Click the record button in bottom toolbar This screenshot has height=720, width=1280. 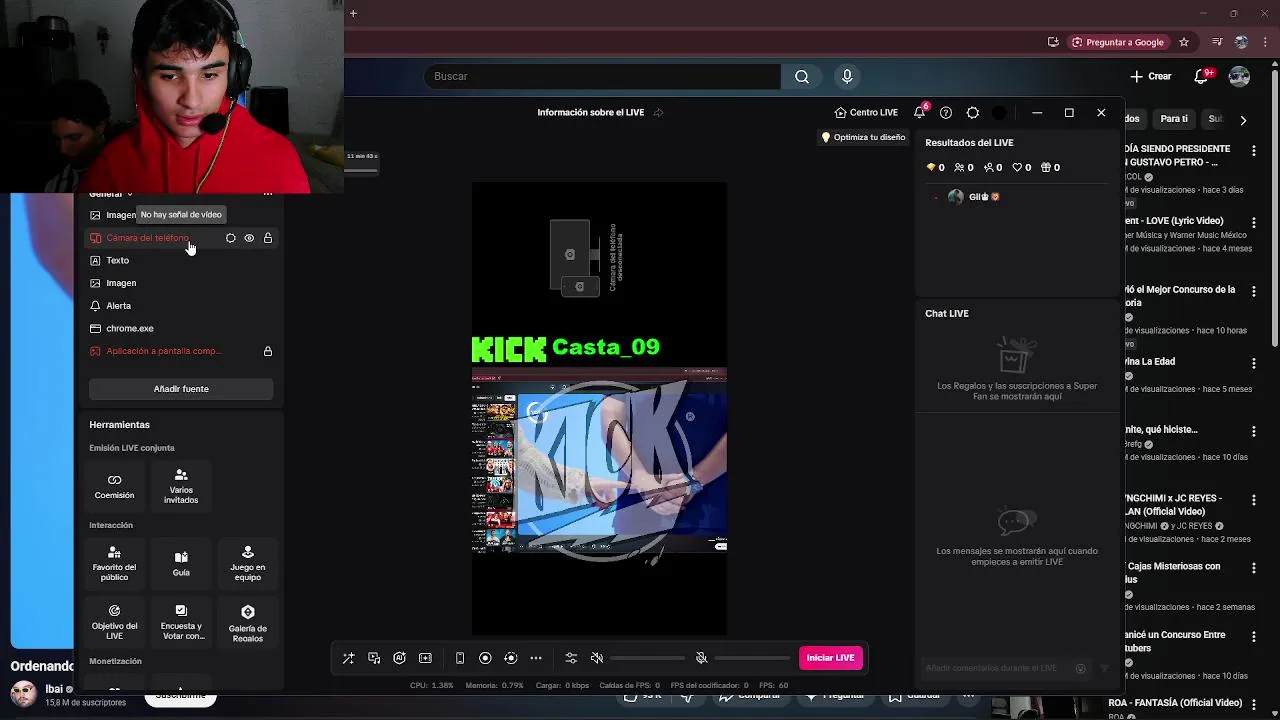click(x=485, y=658)
